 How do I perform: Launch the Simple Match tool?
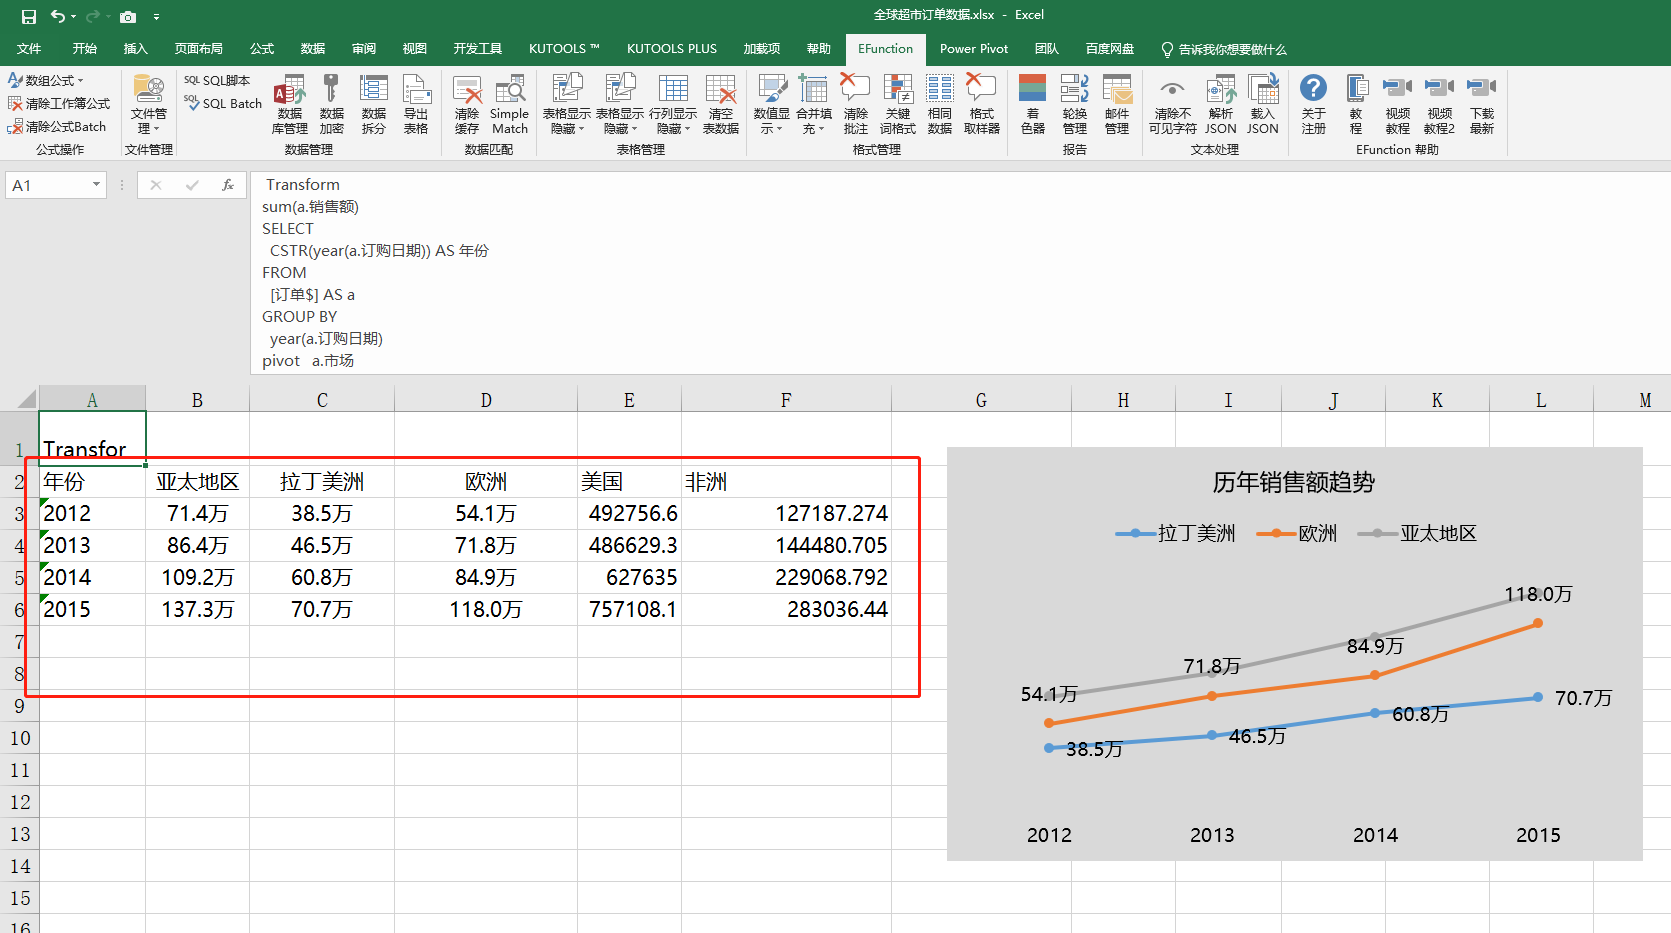pos(509,104)
